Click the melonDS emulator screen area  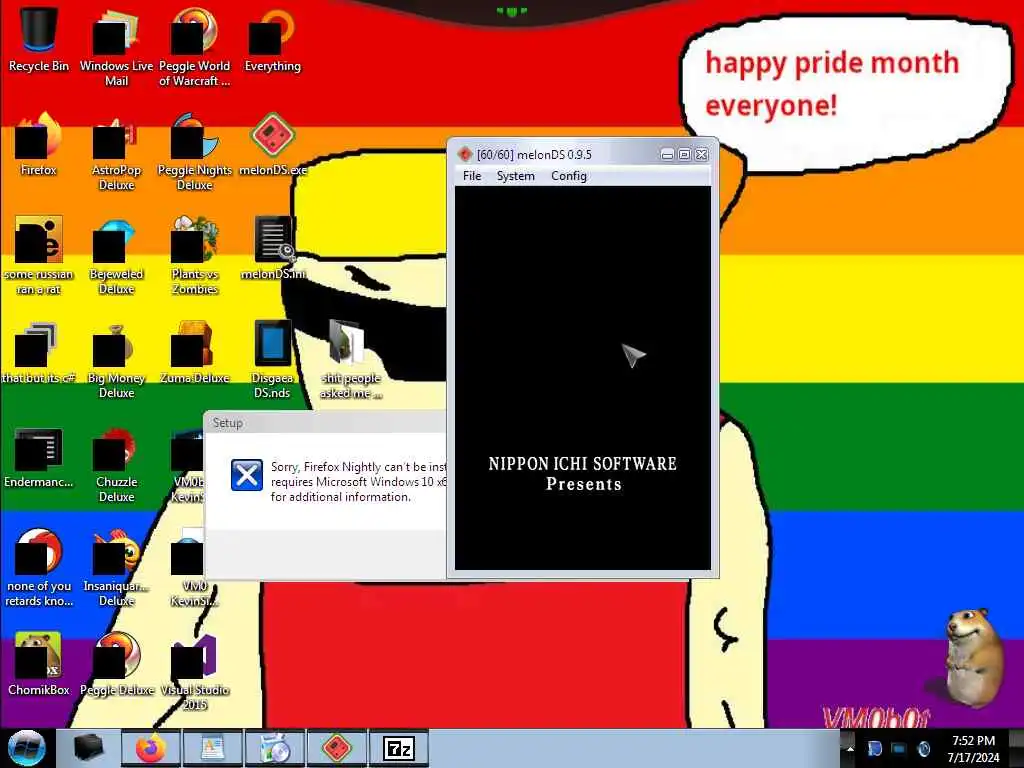pyautogui.click(x=583, y=377)
